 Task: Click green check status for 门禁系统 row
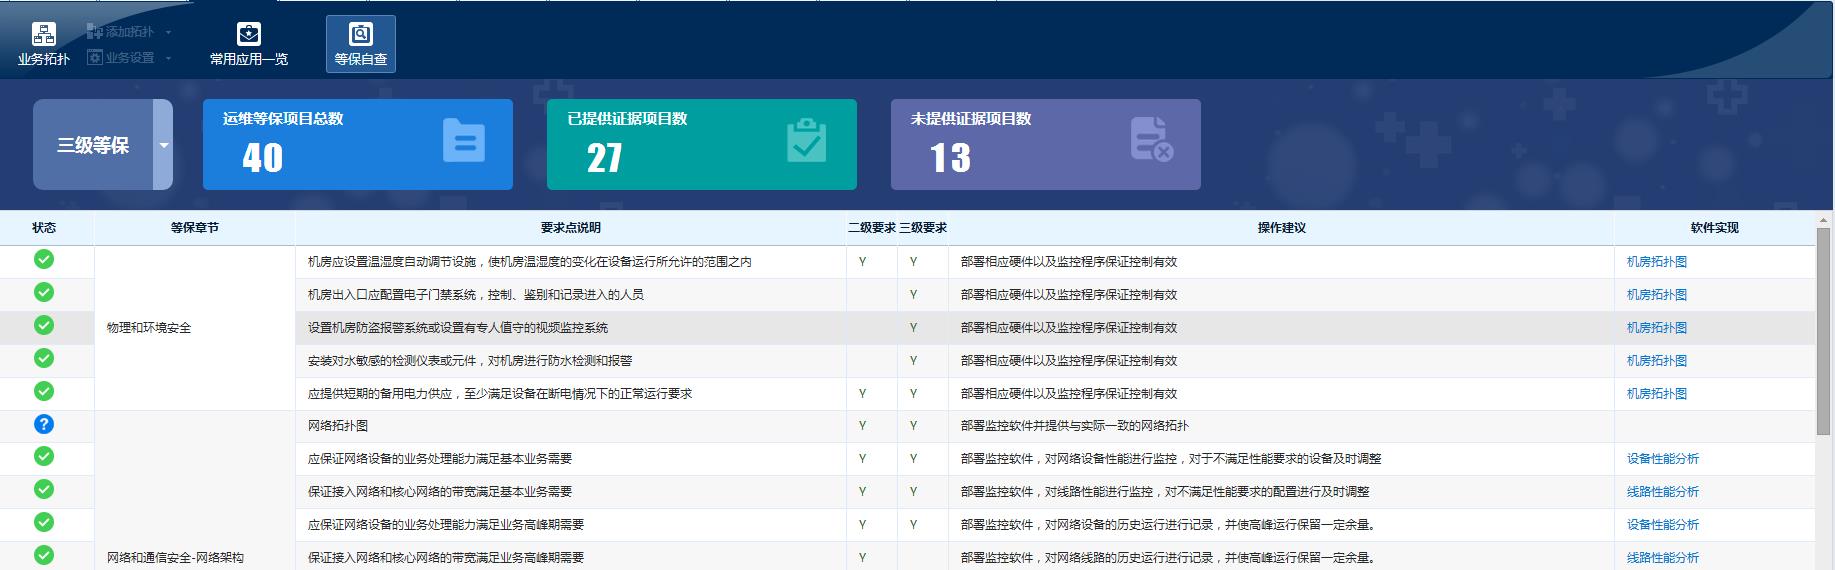(x=44, y=293)
